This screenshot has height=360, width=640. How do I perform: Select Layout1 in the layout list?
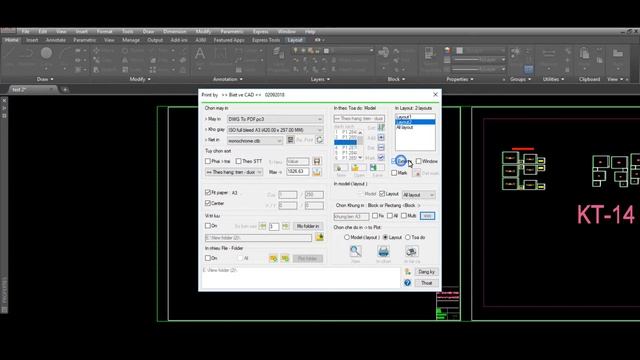(415, 117)
